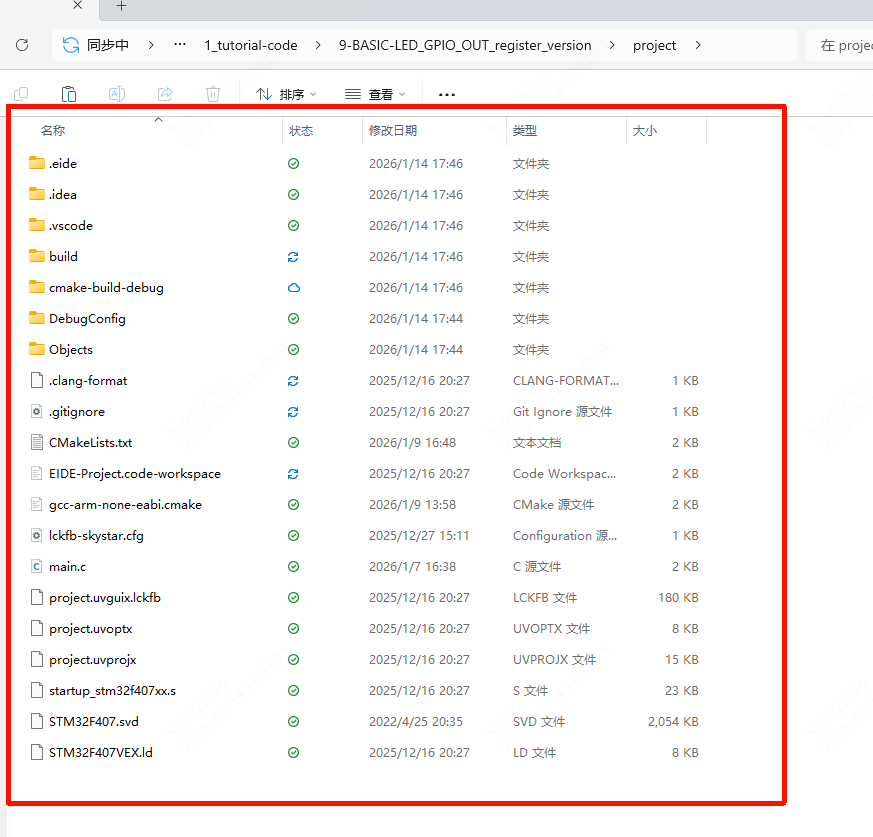Sort by the 名称 column header
Viewport: 873px width, 837px height.
[x=53, y=131]
